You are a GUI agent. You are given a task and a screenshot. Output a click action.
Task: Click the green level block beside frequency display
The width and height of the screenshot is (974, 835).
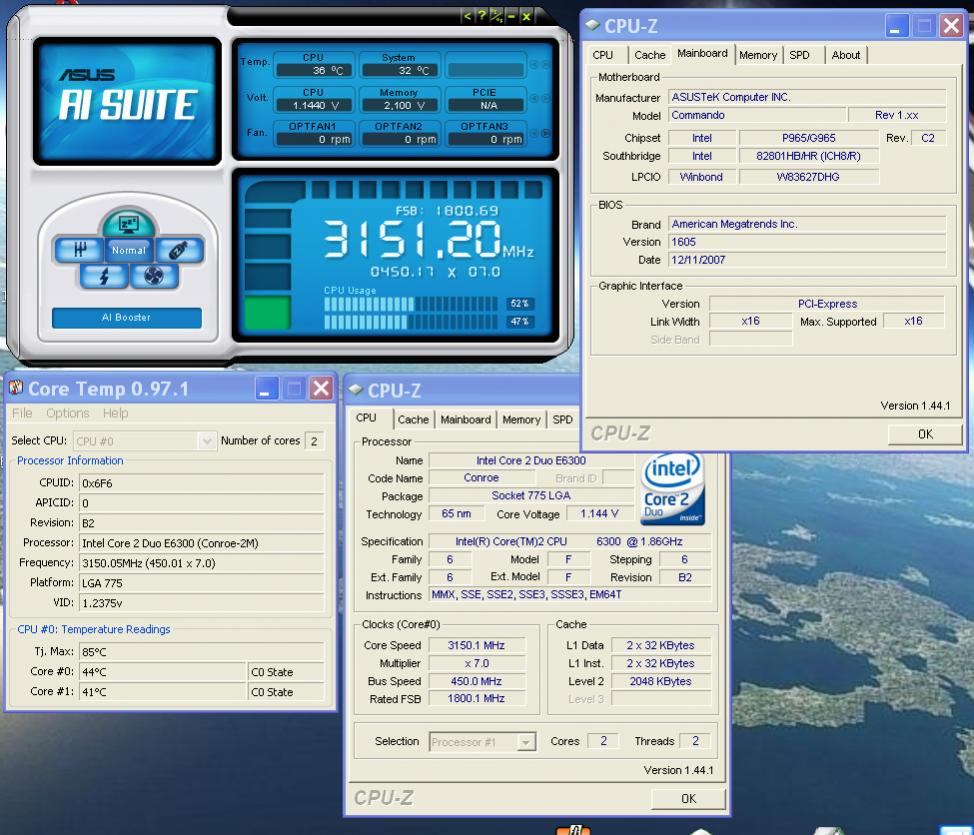pyautogui.click(x=267, y=312)
